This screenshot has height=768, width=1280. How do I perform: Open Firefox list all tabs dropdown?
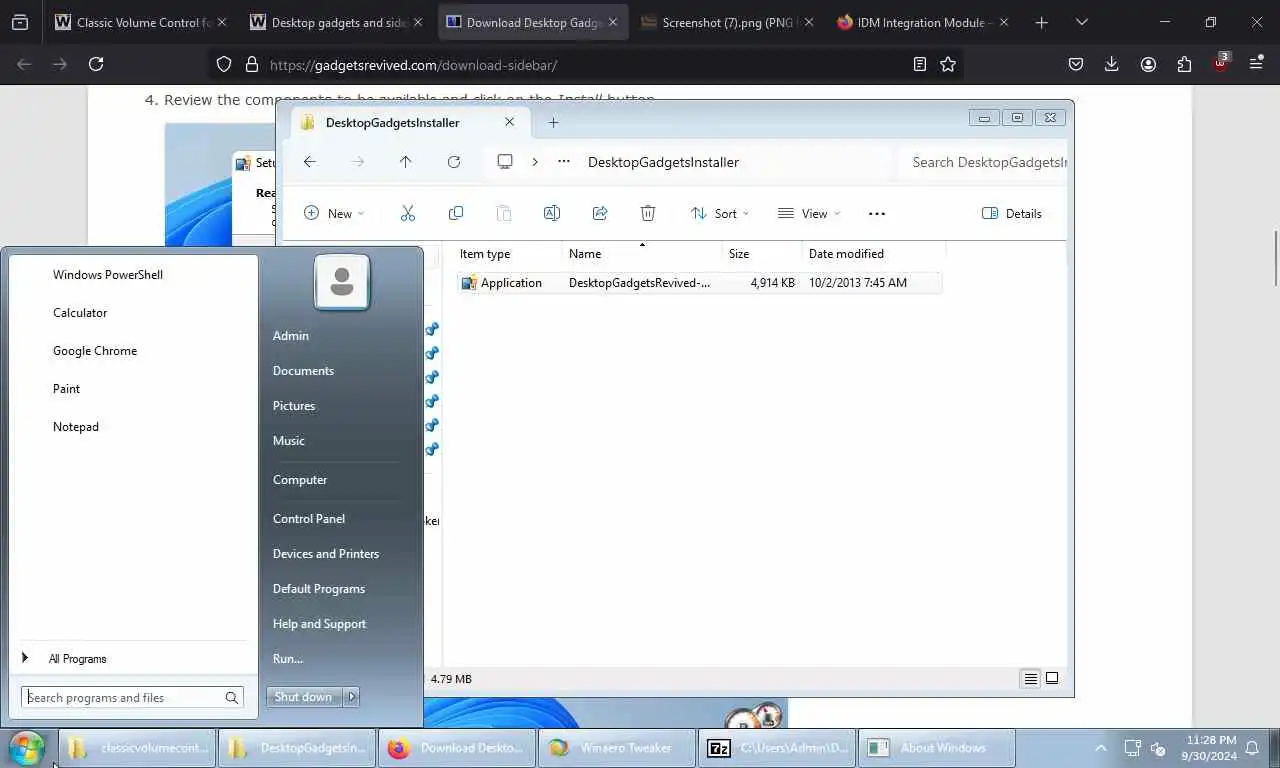(x=1081, y=22)
